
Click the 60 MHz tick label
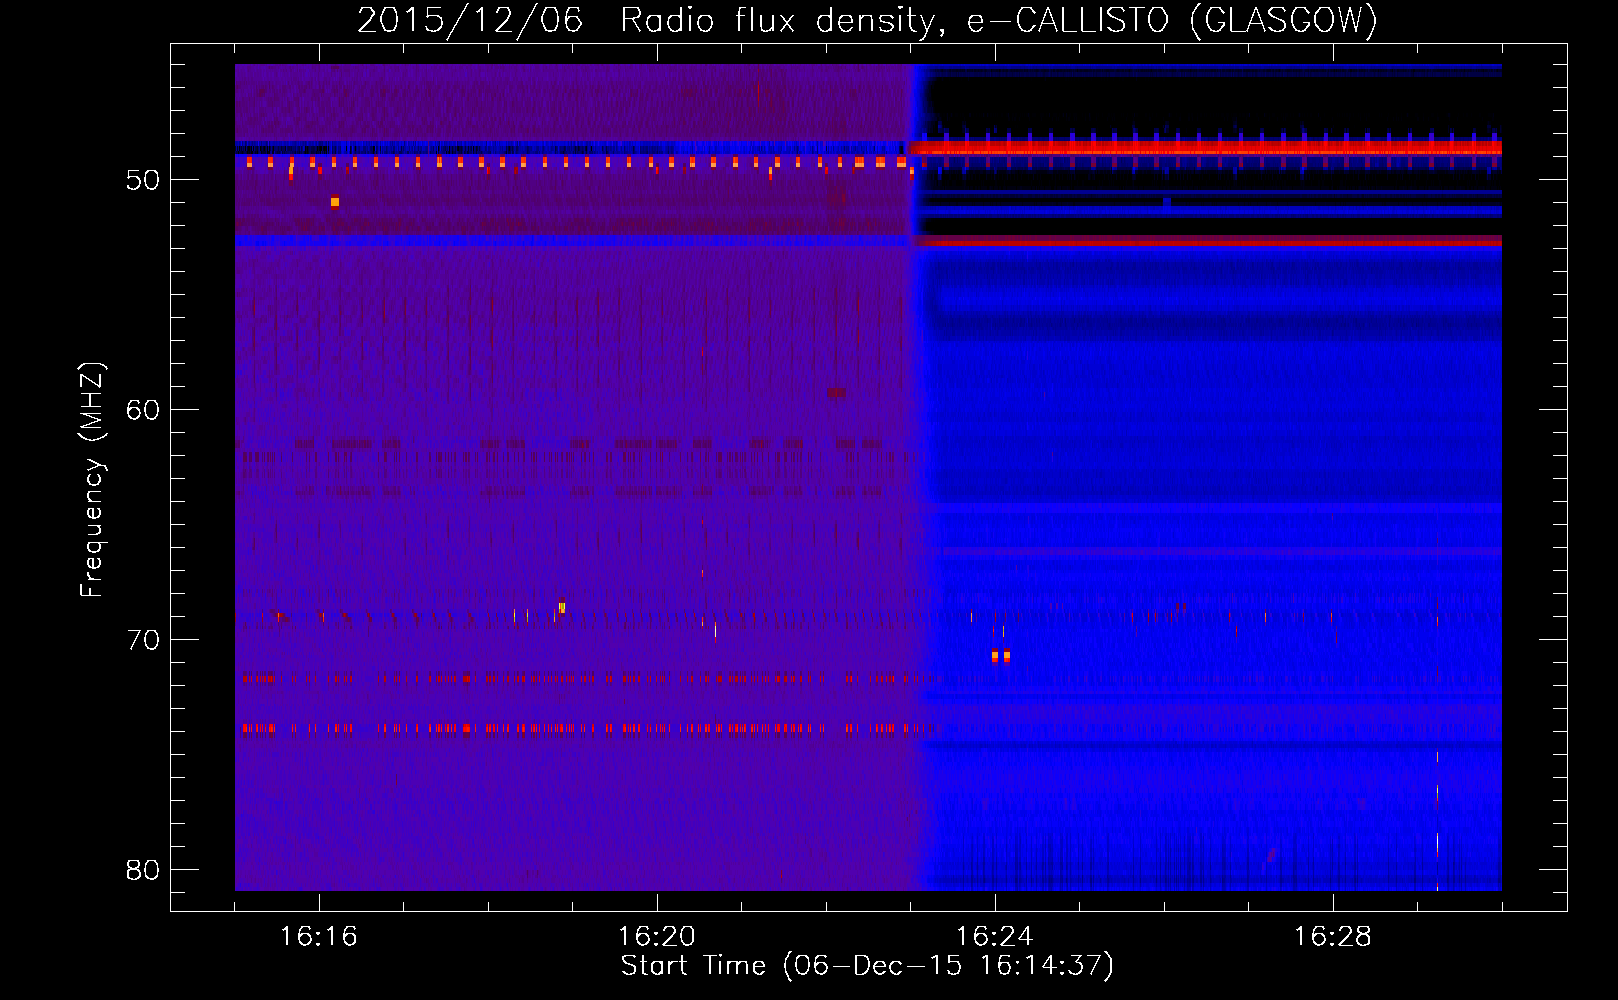[x=144, y=410]
